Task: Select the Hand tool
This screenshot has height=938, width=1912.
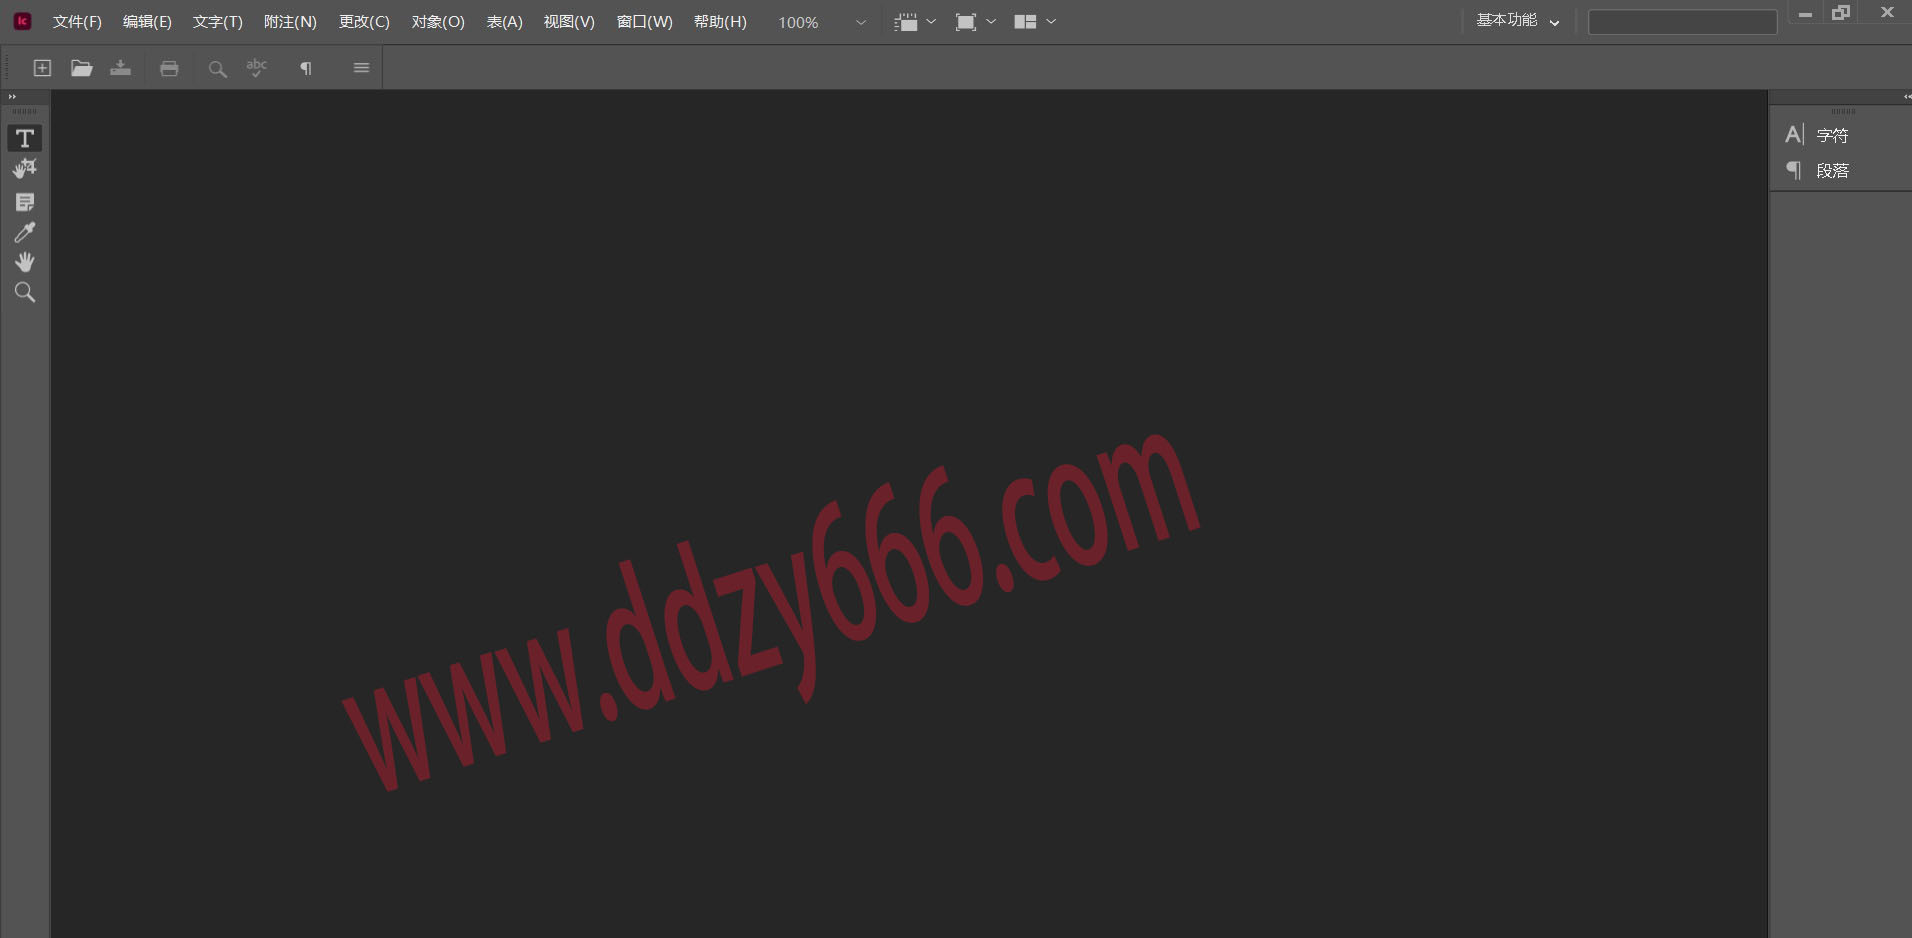Action: (x=25, y=262)
